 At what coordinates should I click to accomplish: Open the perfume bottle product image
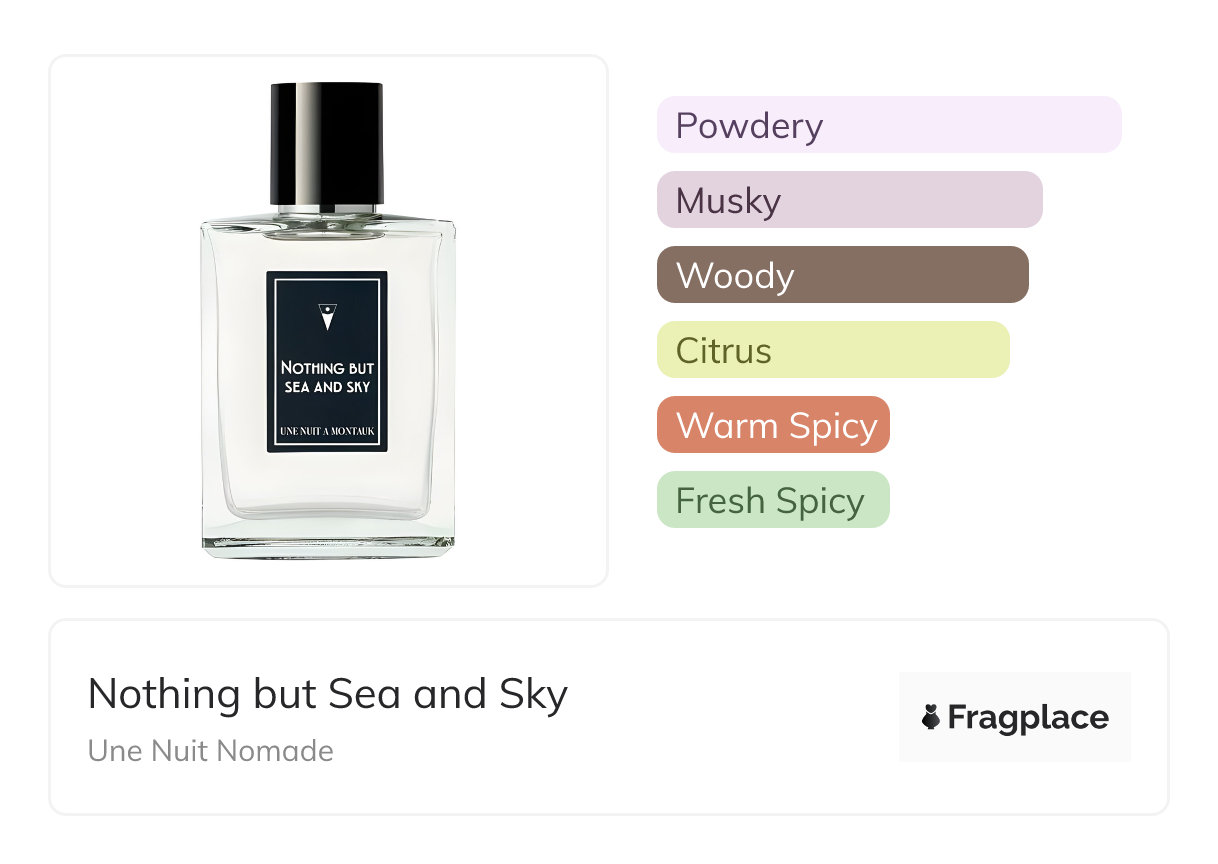[x=328, y=321]
